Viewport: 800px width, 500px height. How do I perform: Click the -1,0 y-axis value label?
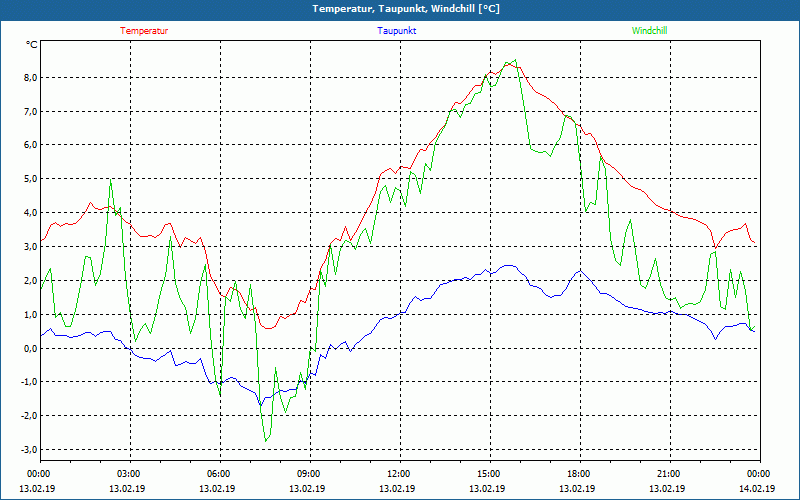[28, 382]
